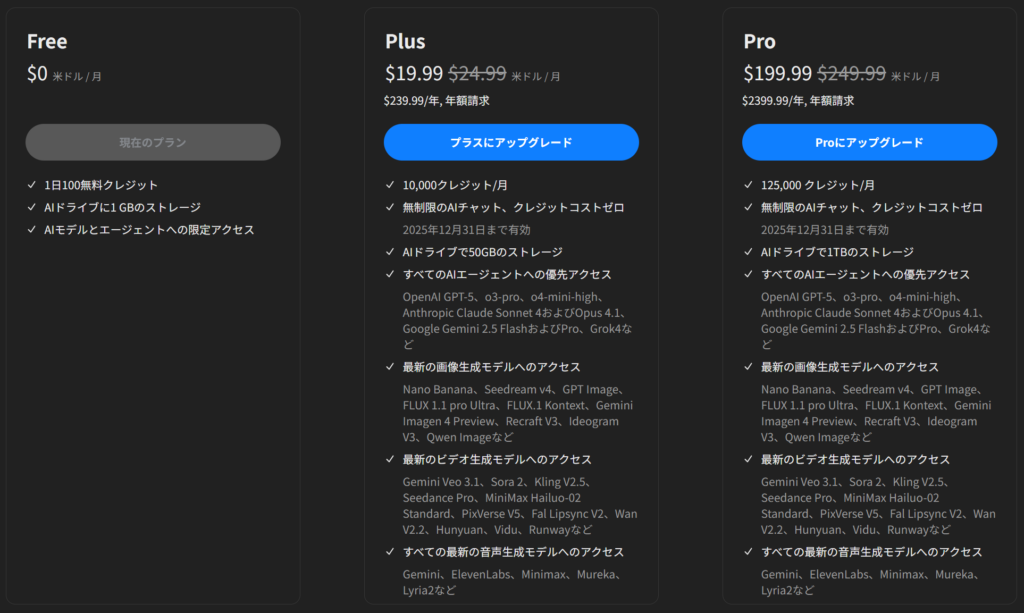This screenshot has height=613, width=1024.
Task: Click Free plan's AIモデルとエージェント checkmark
Action: coord(33,230)
